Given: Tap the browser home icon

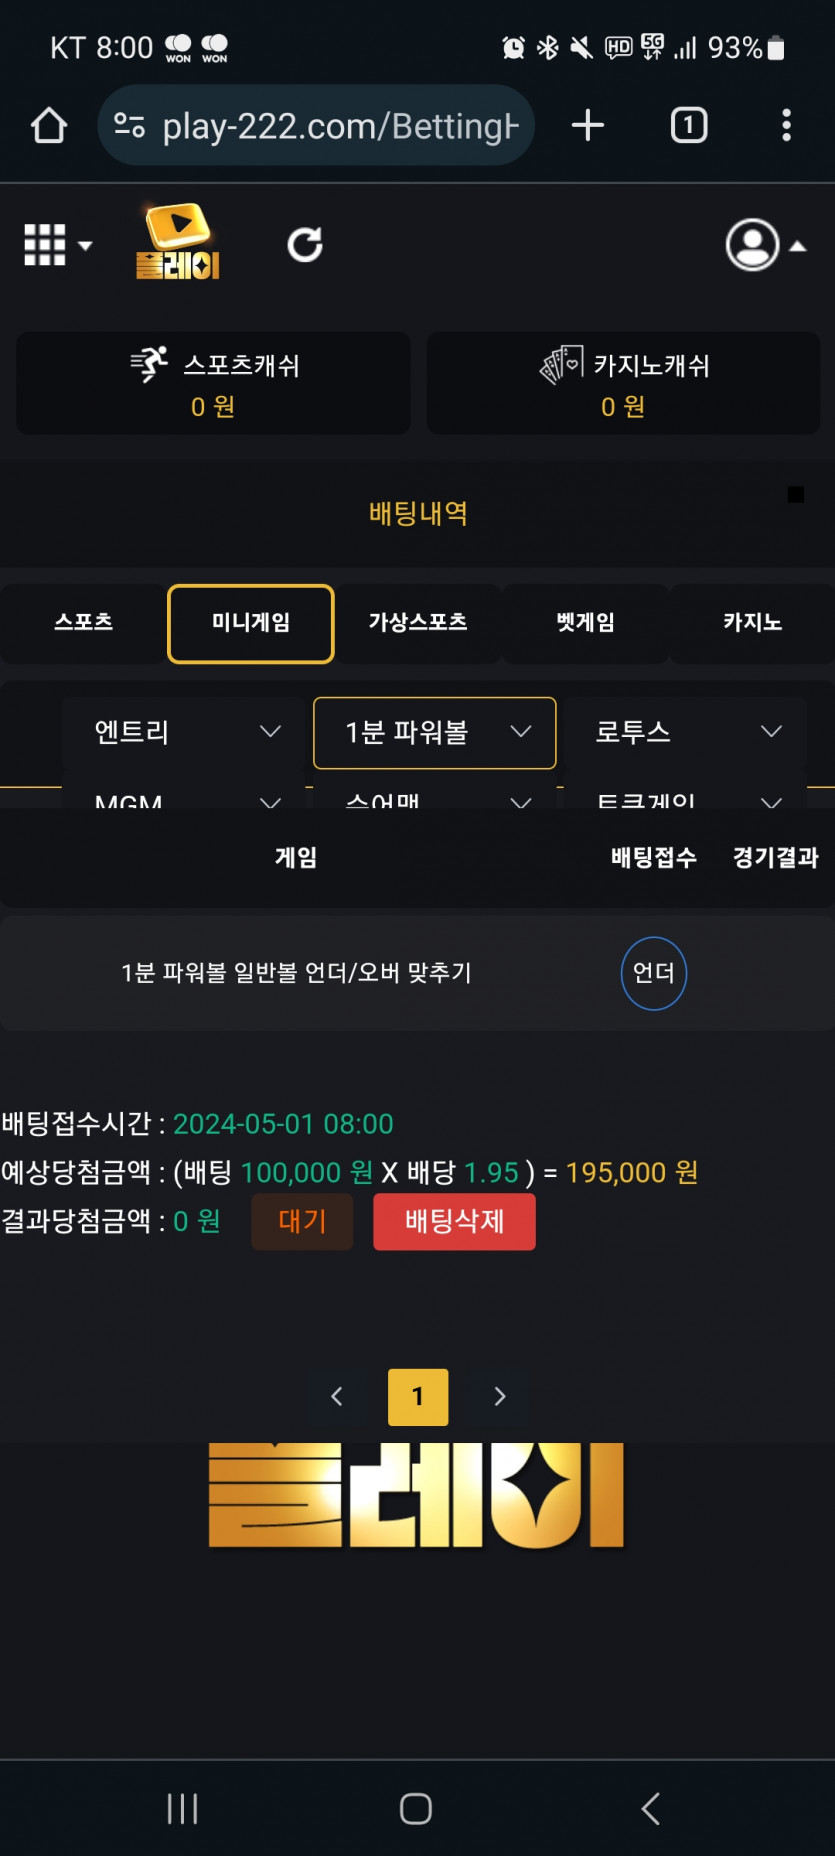Looking at the screenshot, I should (49, 126).
